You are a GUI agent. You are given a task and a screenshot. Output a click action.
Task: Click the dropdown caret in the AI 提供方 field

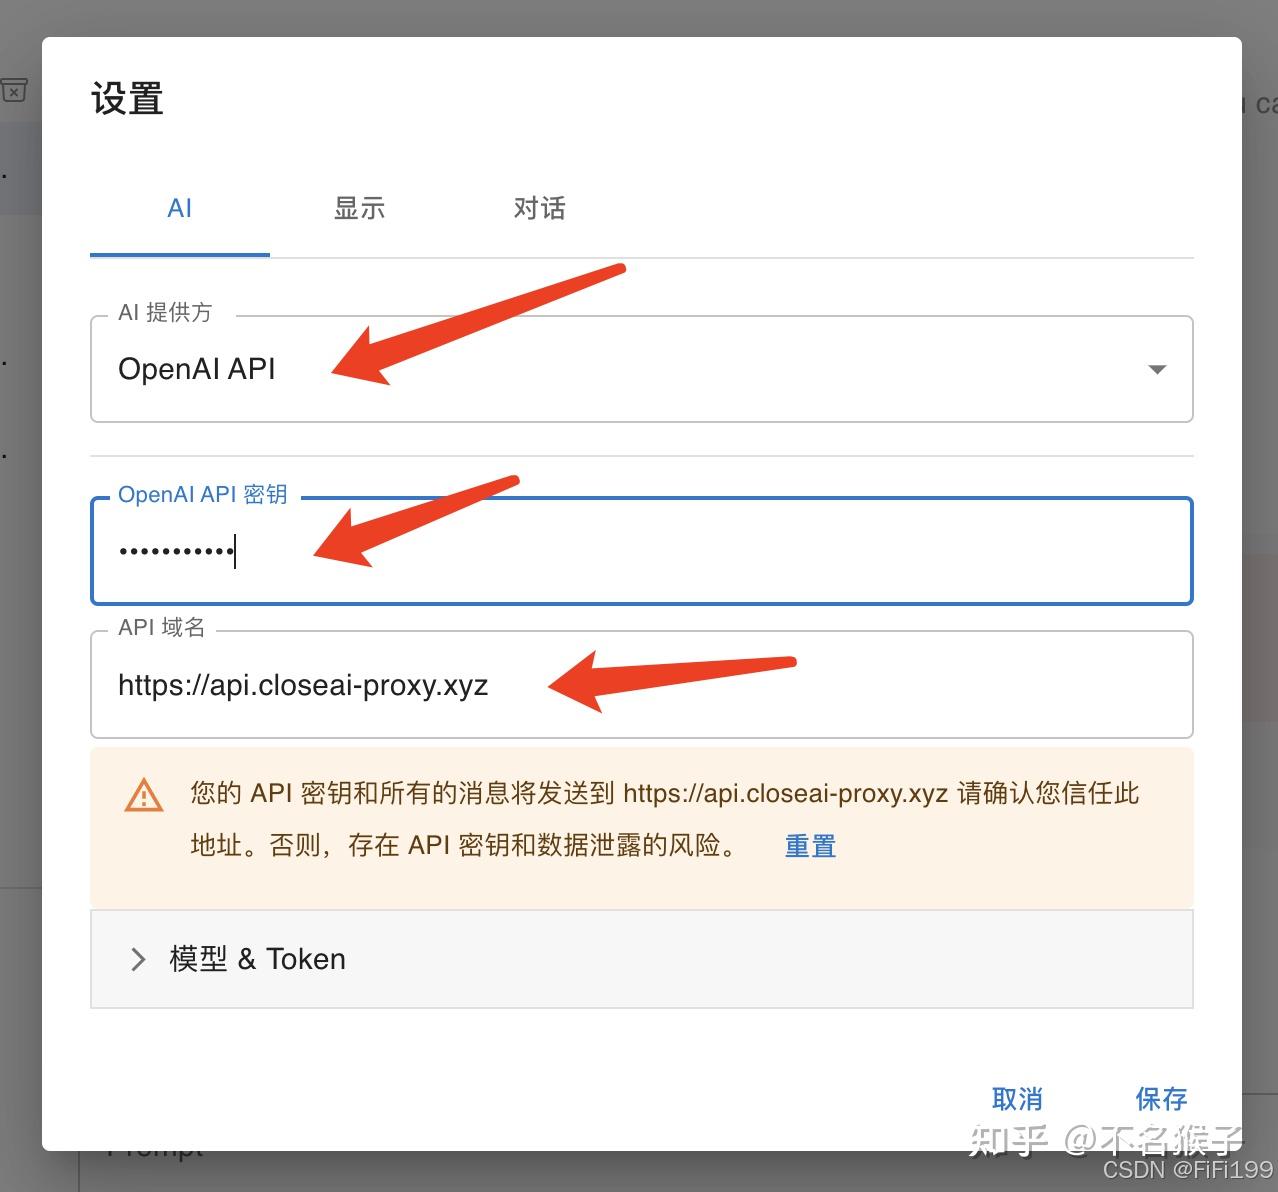pyautogui.click(x=1157, y=369)
